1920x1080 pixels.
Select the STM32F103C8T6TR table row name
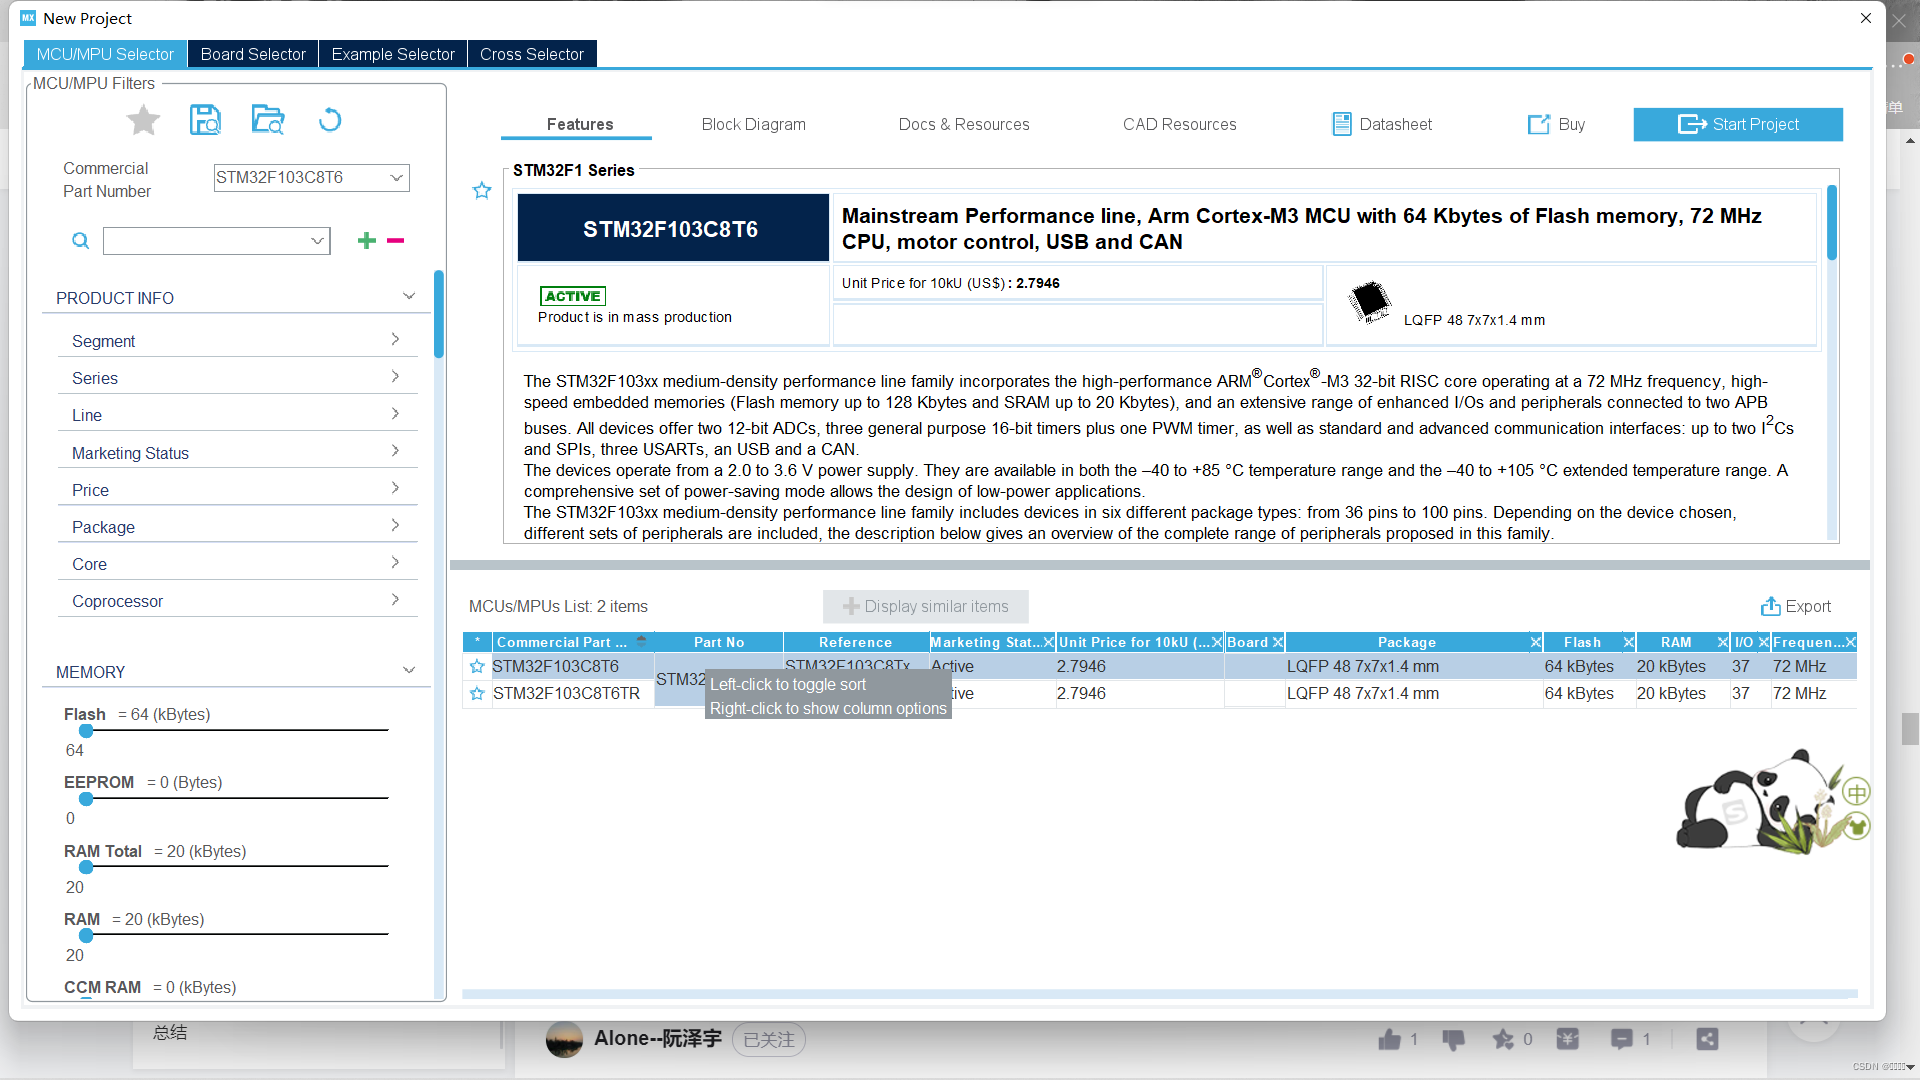pos(566,694)
